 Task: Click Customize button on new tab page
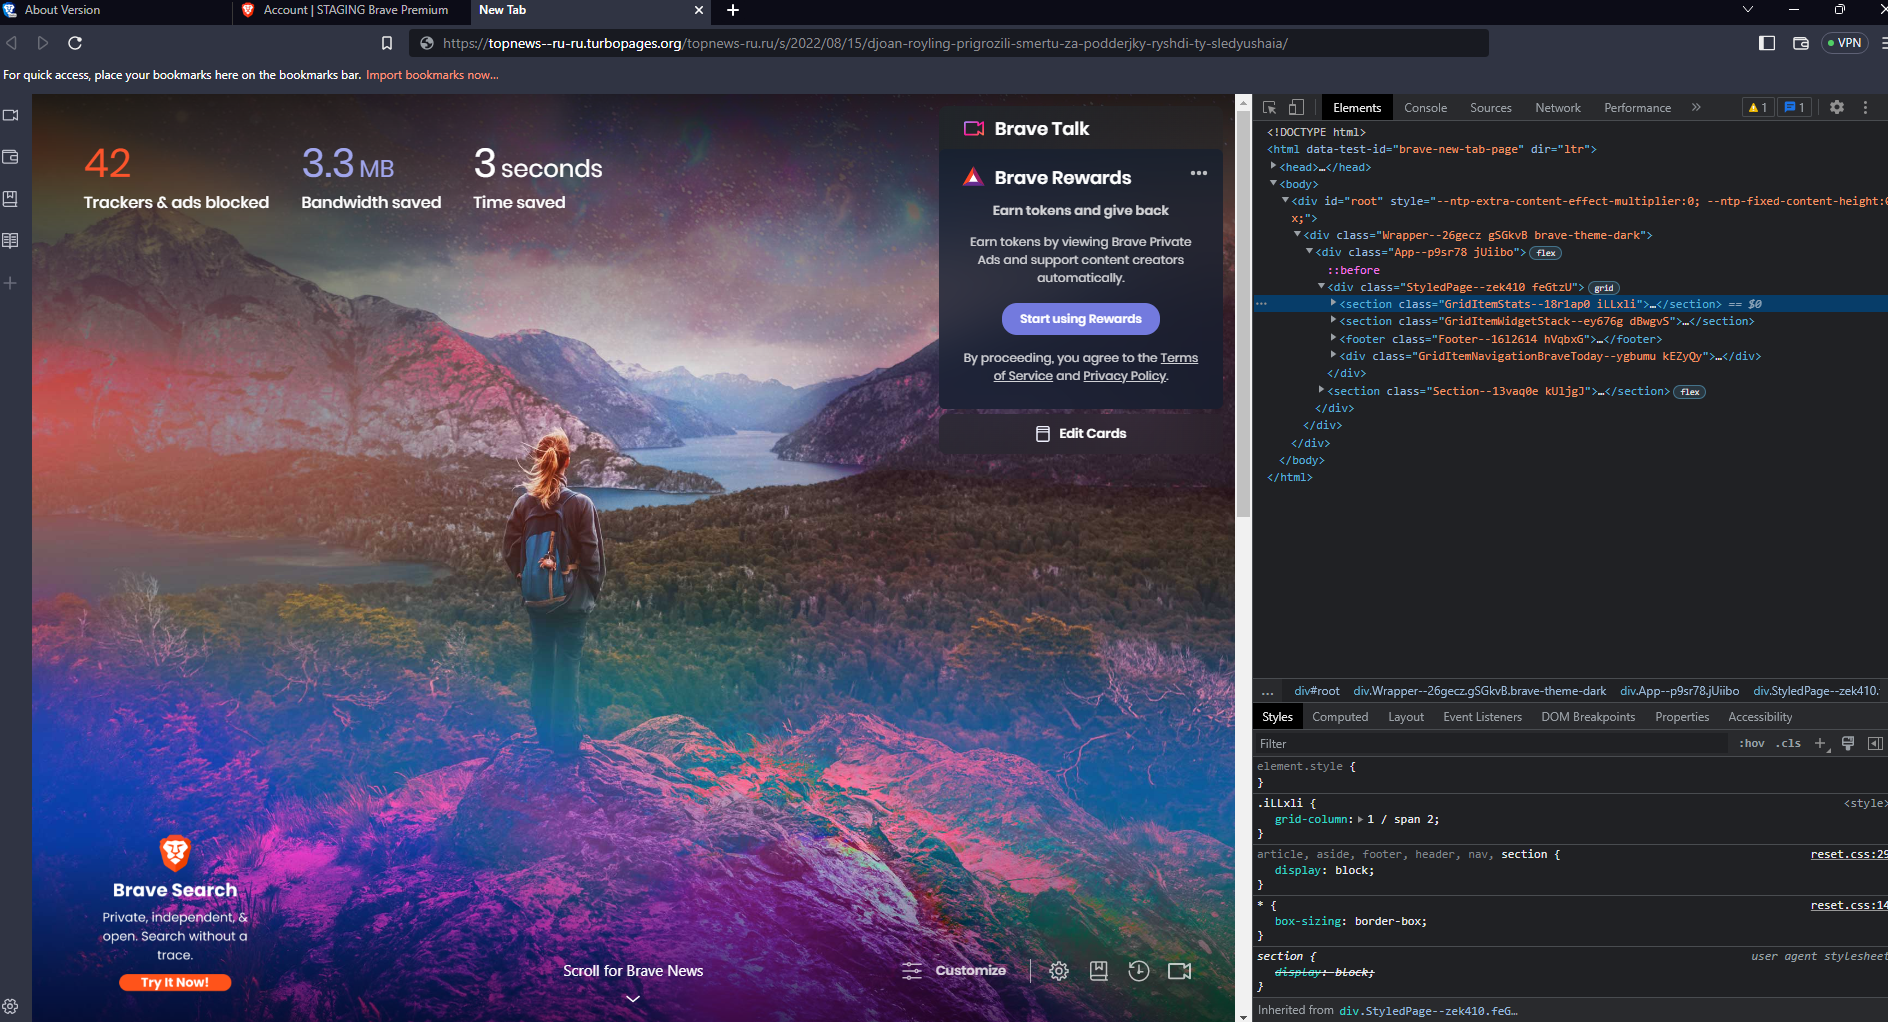click(x=954, y=971)
